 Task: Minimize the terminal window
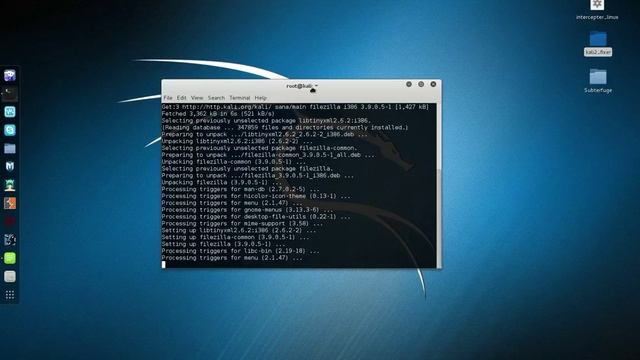409,84
